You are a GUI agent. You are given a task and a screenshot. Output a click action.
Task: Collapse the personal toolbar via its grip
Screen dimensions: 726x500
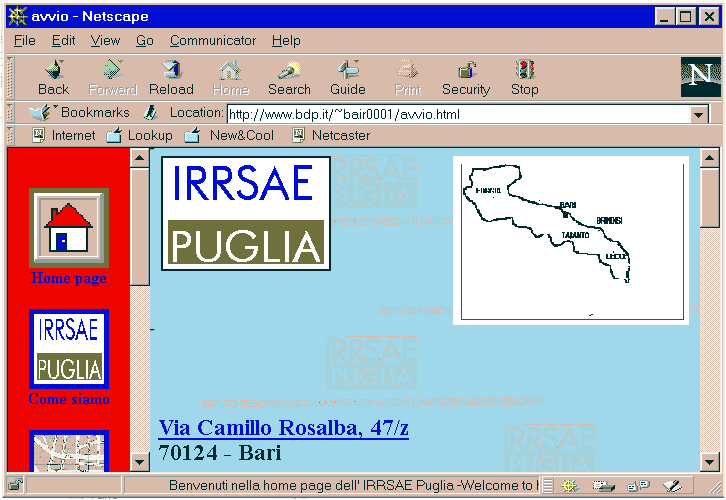[10, 136]
